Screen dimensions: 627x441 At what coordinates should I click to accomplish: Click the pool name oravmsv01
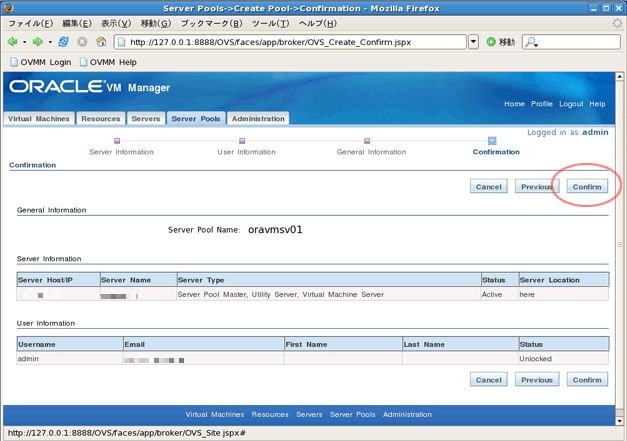click(x=275, y=230)
